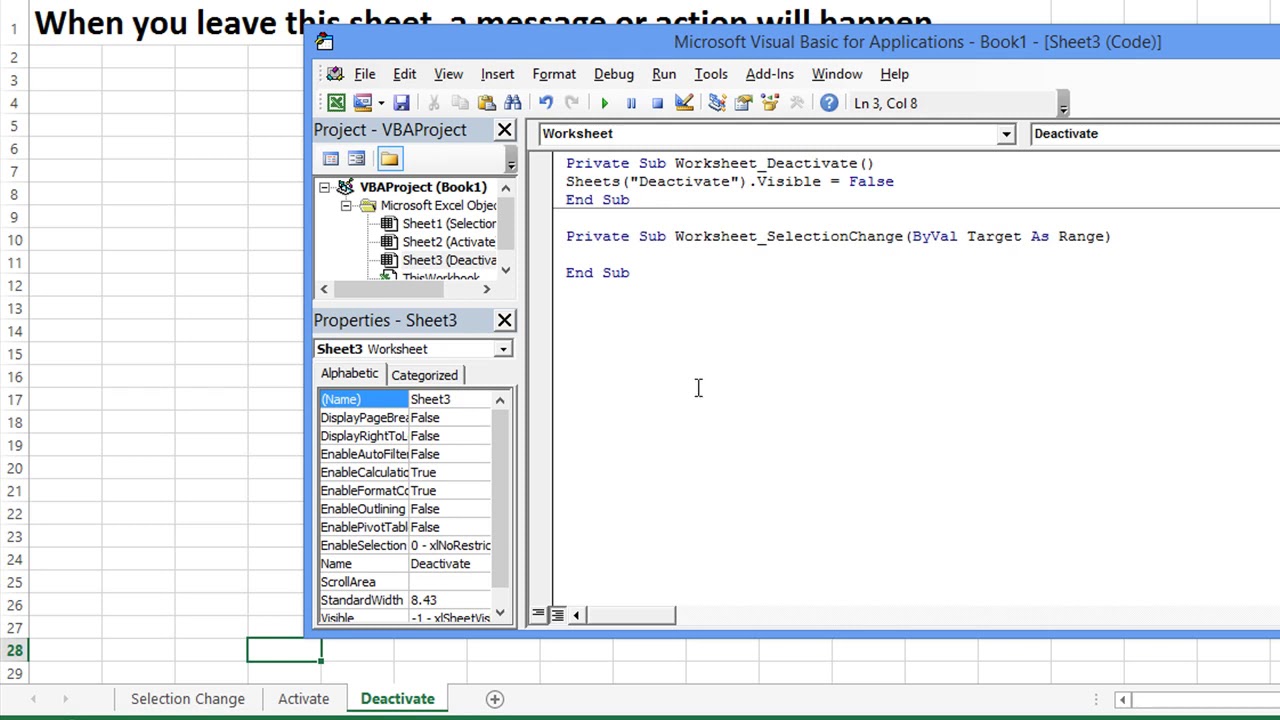This screenshot has height=720, width=1280.
Task: Open Properties Window via toolbar icon
Action: coord(743,103)
